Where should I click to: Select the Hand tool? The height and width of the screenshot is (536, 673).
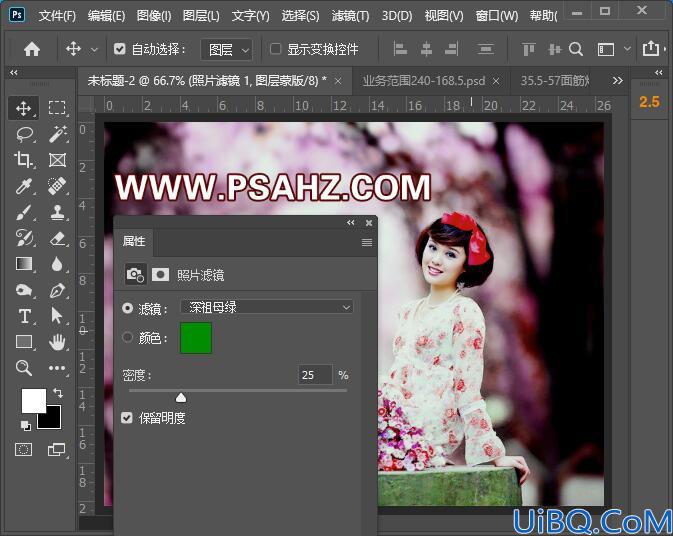57,342
